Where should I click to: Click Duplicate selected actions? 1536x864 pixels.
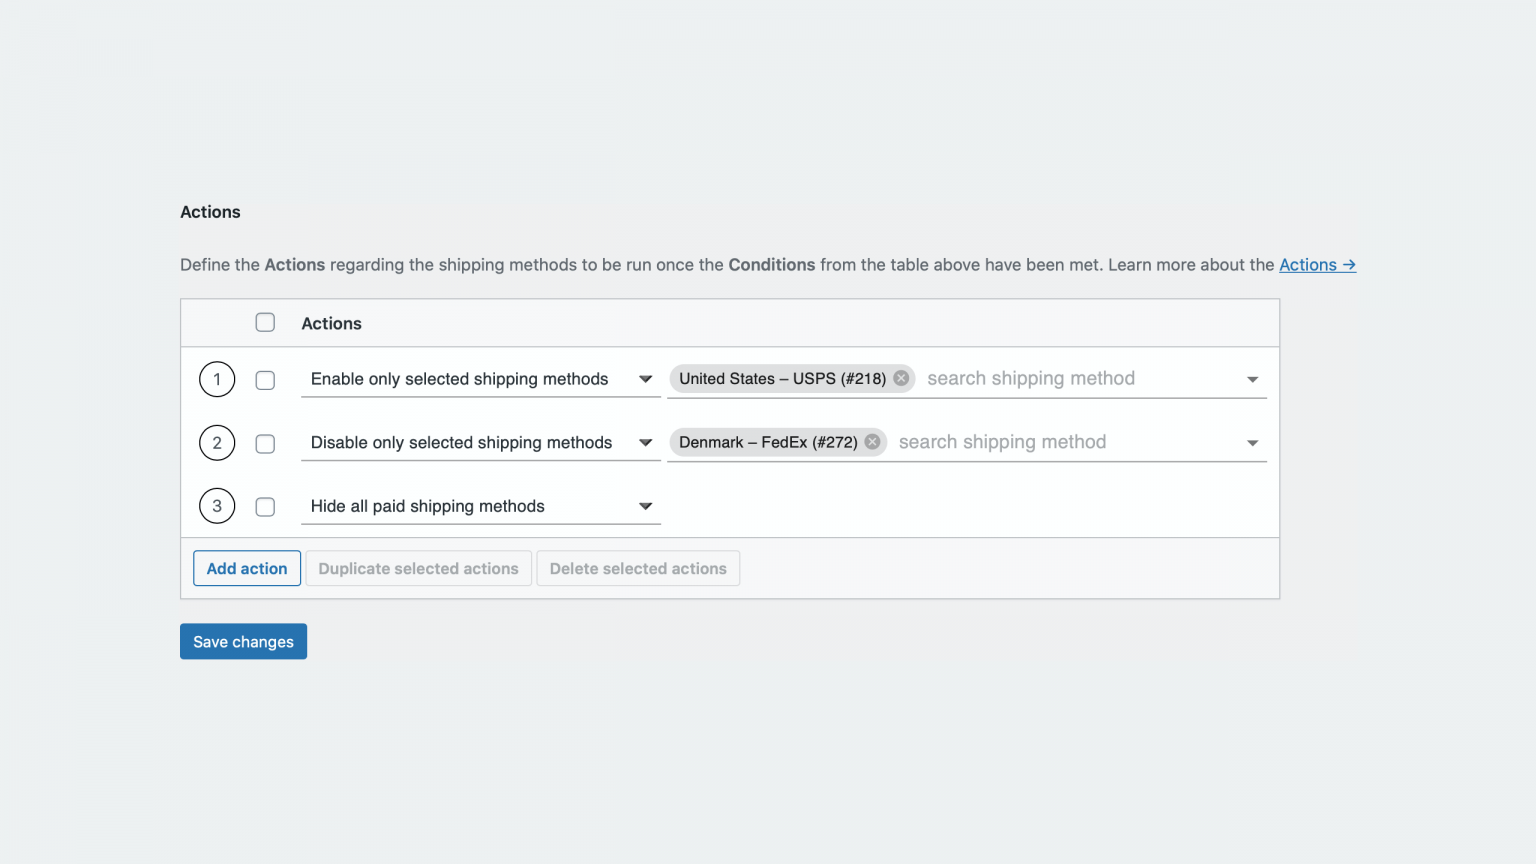(x=418, y=568)
